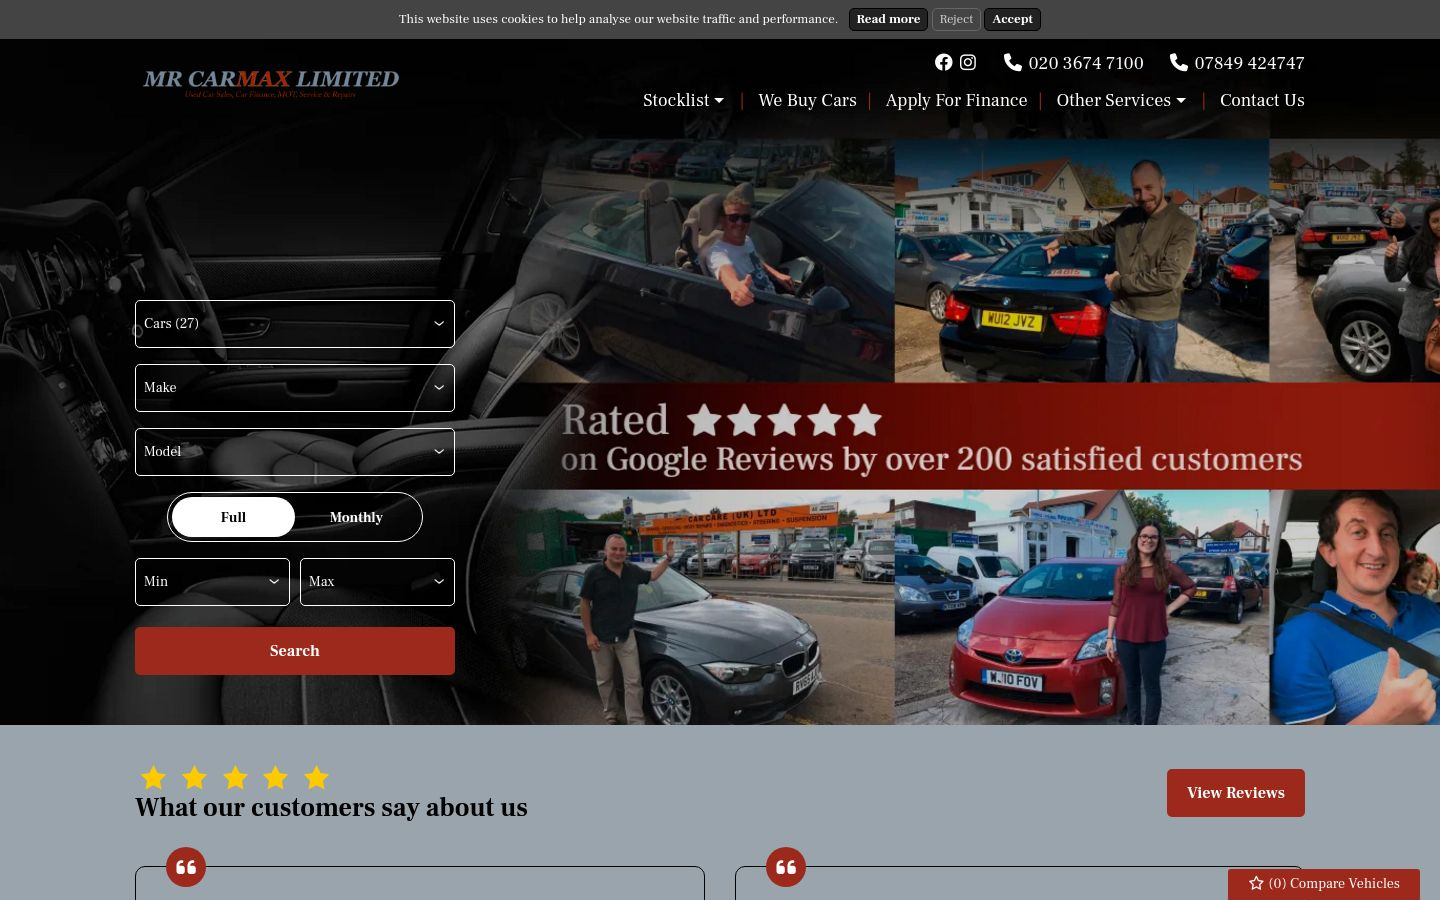Click View Reviews button
The width and height of the screenshot is (1440, 900).
click(x=1236, y=793)
